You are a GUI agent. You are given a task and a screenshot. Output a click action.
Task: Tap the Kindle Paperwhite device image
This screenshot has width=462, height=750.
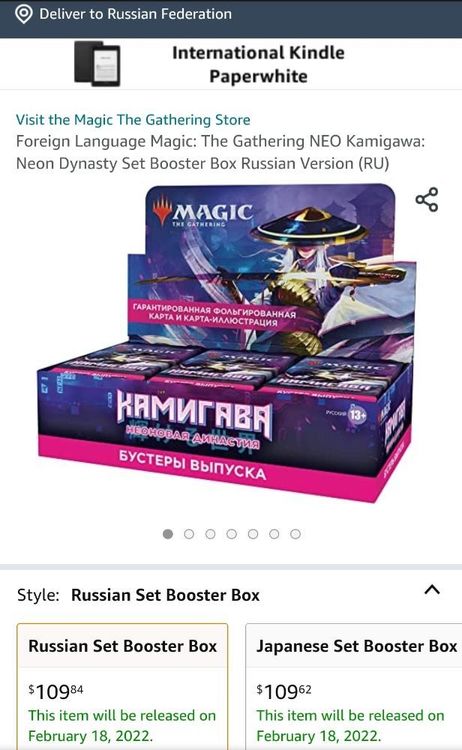[97, 64]
